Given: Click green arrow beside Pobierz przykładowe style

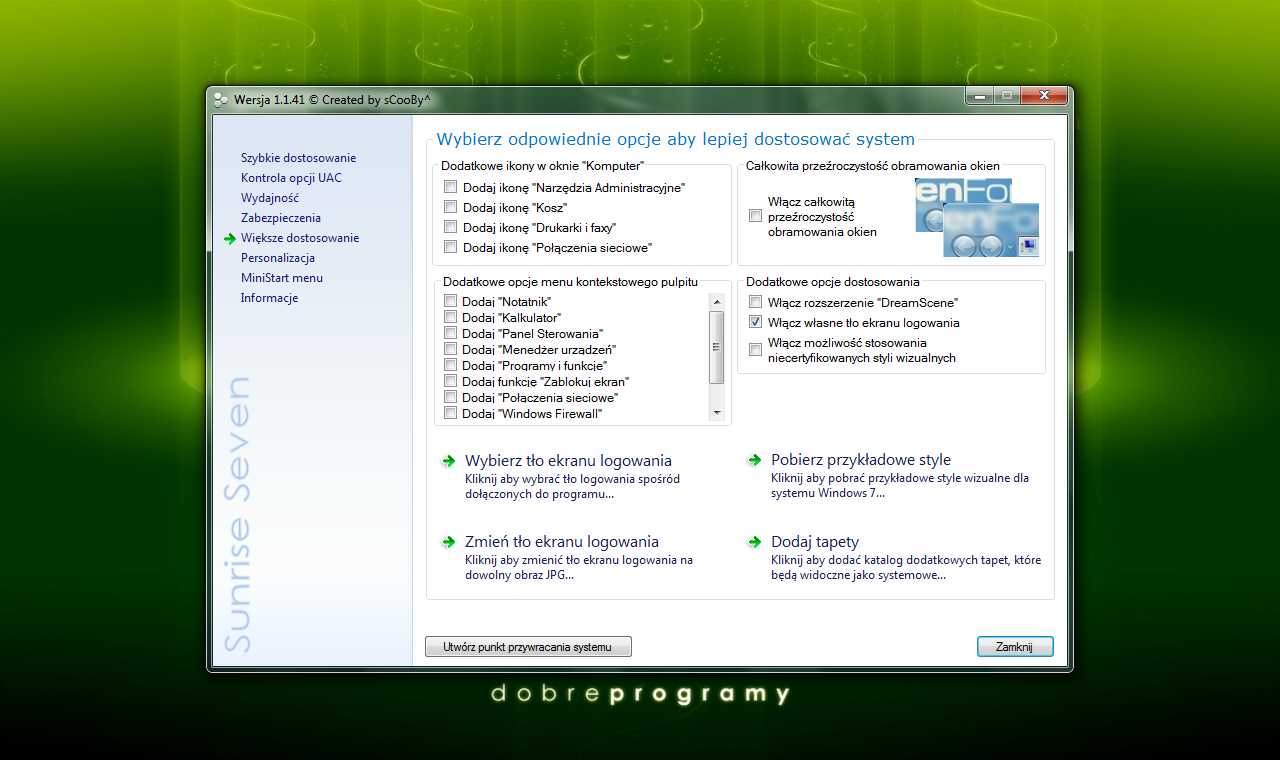Looking at the screenshot, I should tap(754, 461).
